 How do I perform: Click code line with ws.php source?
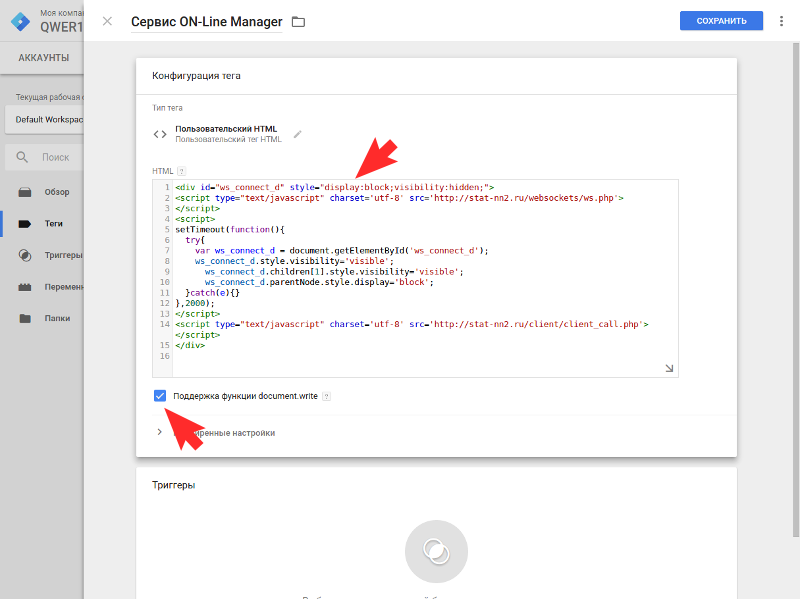399,198
